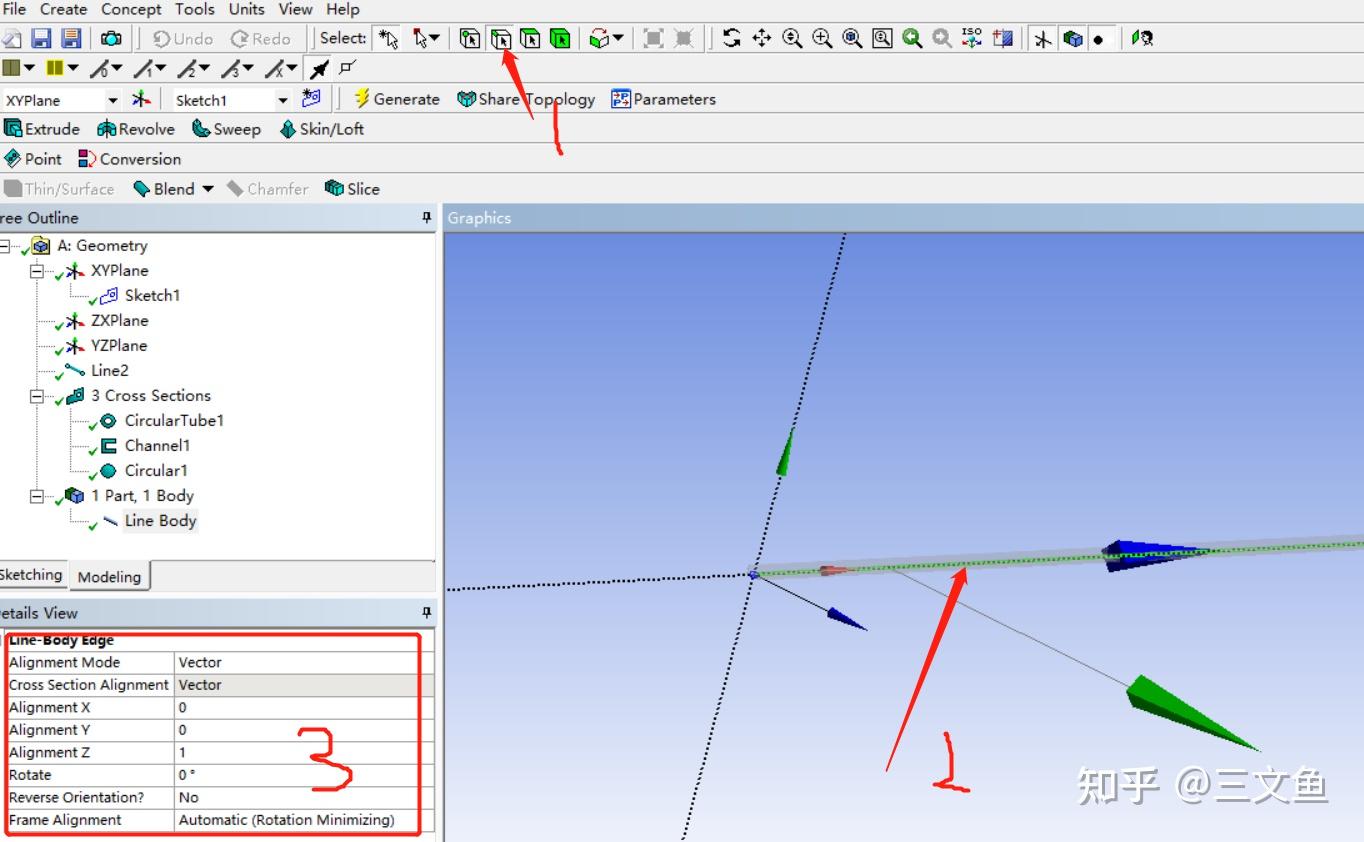Select CircularTube1 cross section in tree
Image resolution: width=1364 pixels, height=842 pixels.
pos(174,421)
